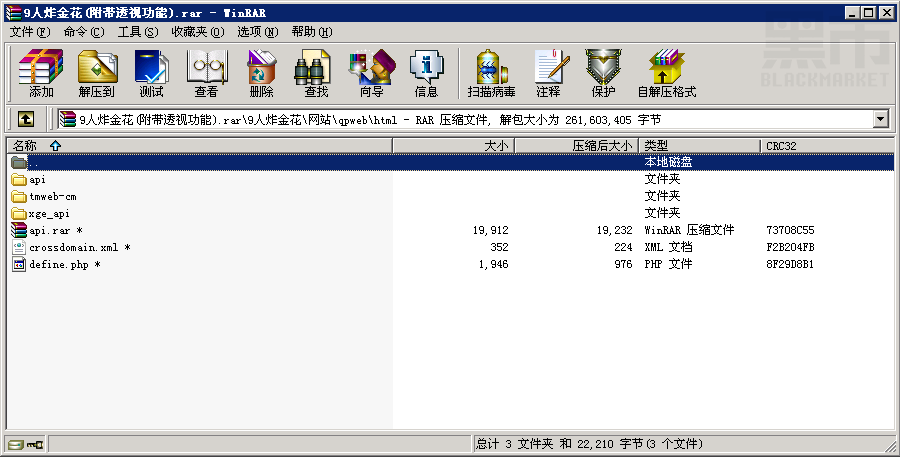Run the 测试 (Test) archive tool
Image resolution: width=900 pixels, height=457 pixels.
click(151, 73)
